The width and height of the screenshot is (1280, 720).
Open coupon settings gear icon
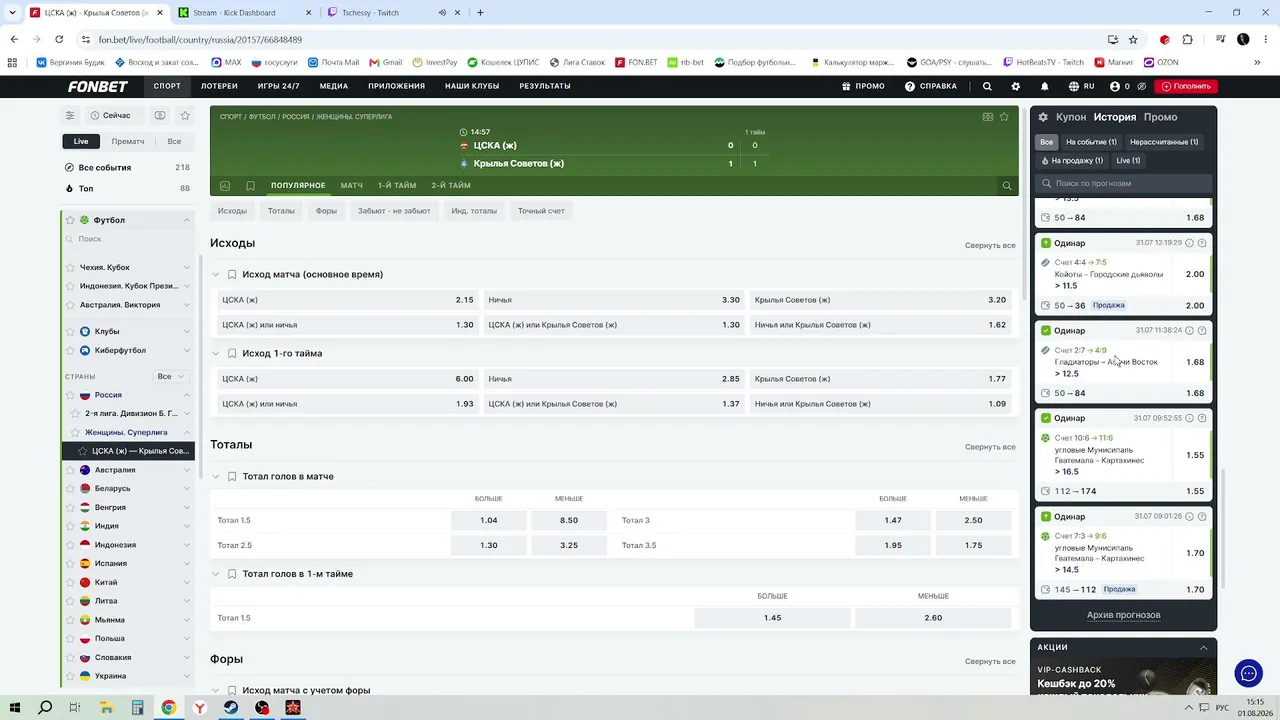point(1043,117)
